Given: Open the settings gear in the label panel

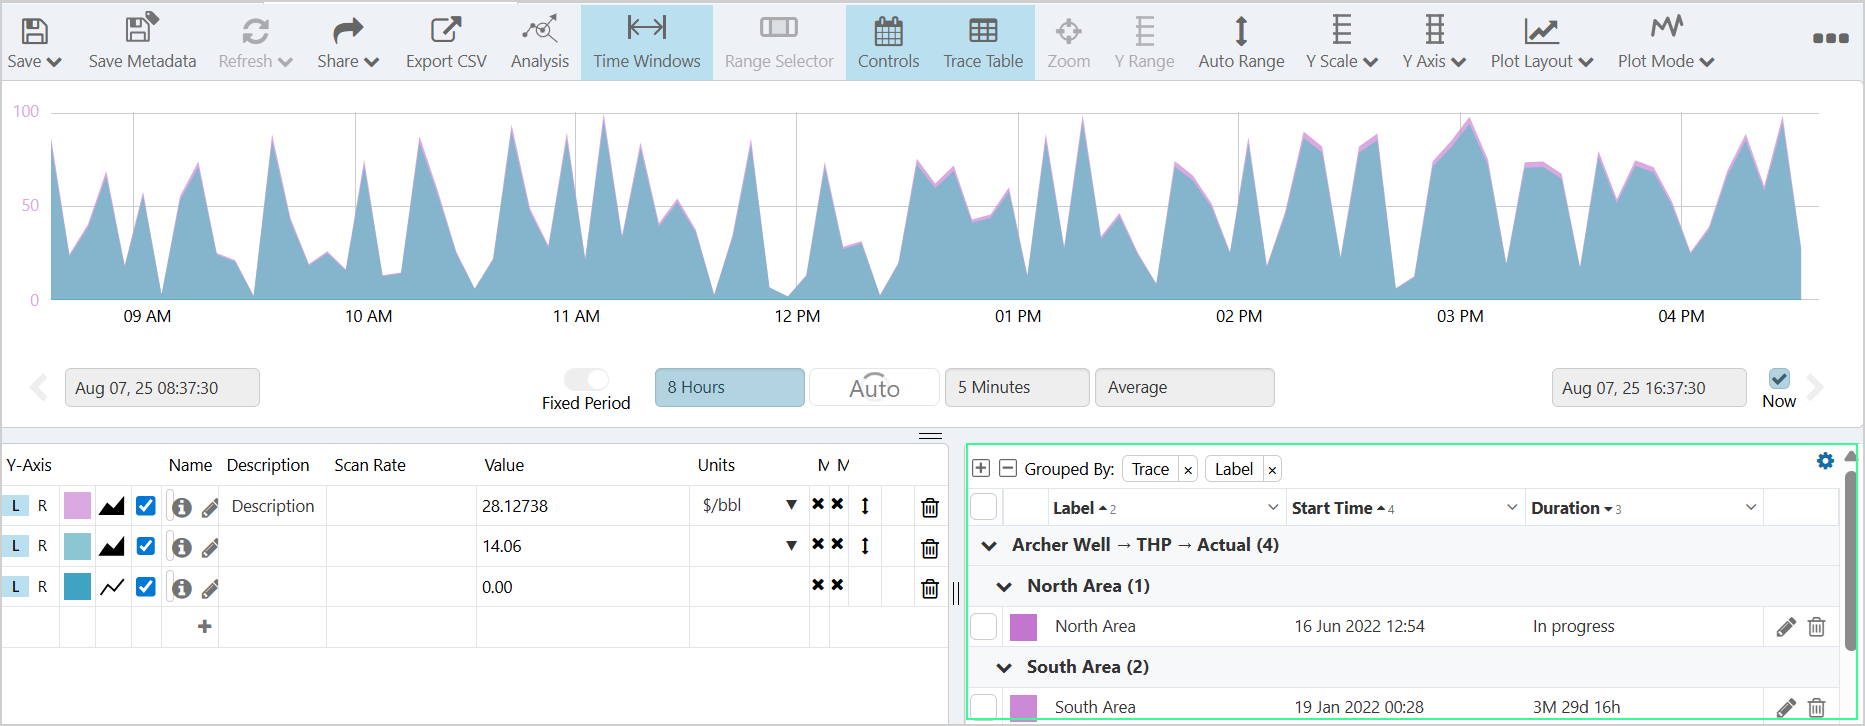Looking at the screenshot, I should [1825, 461].
